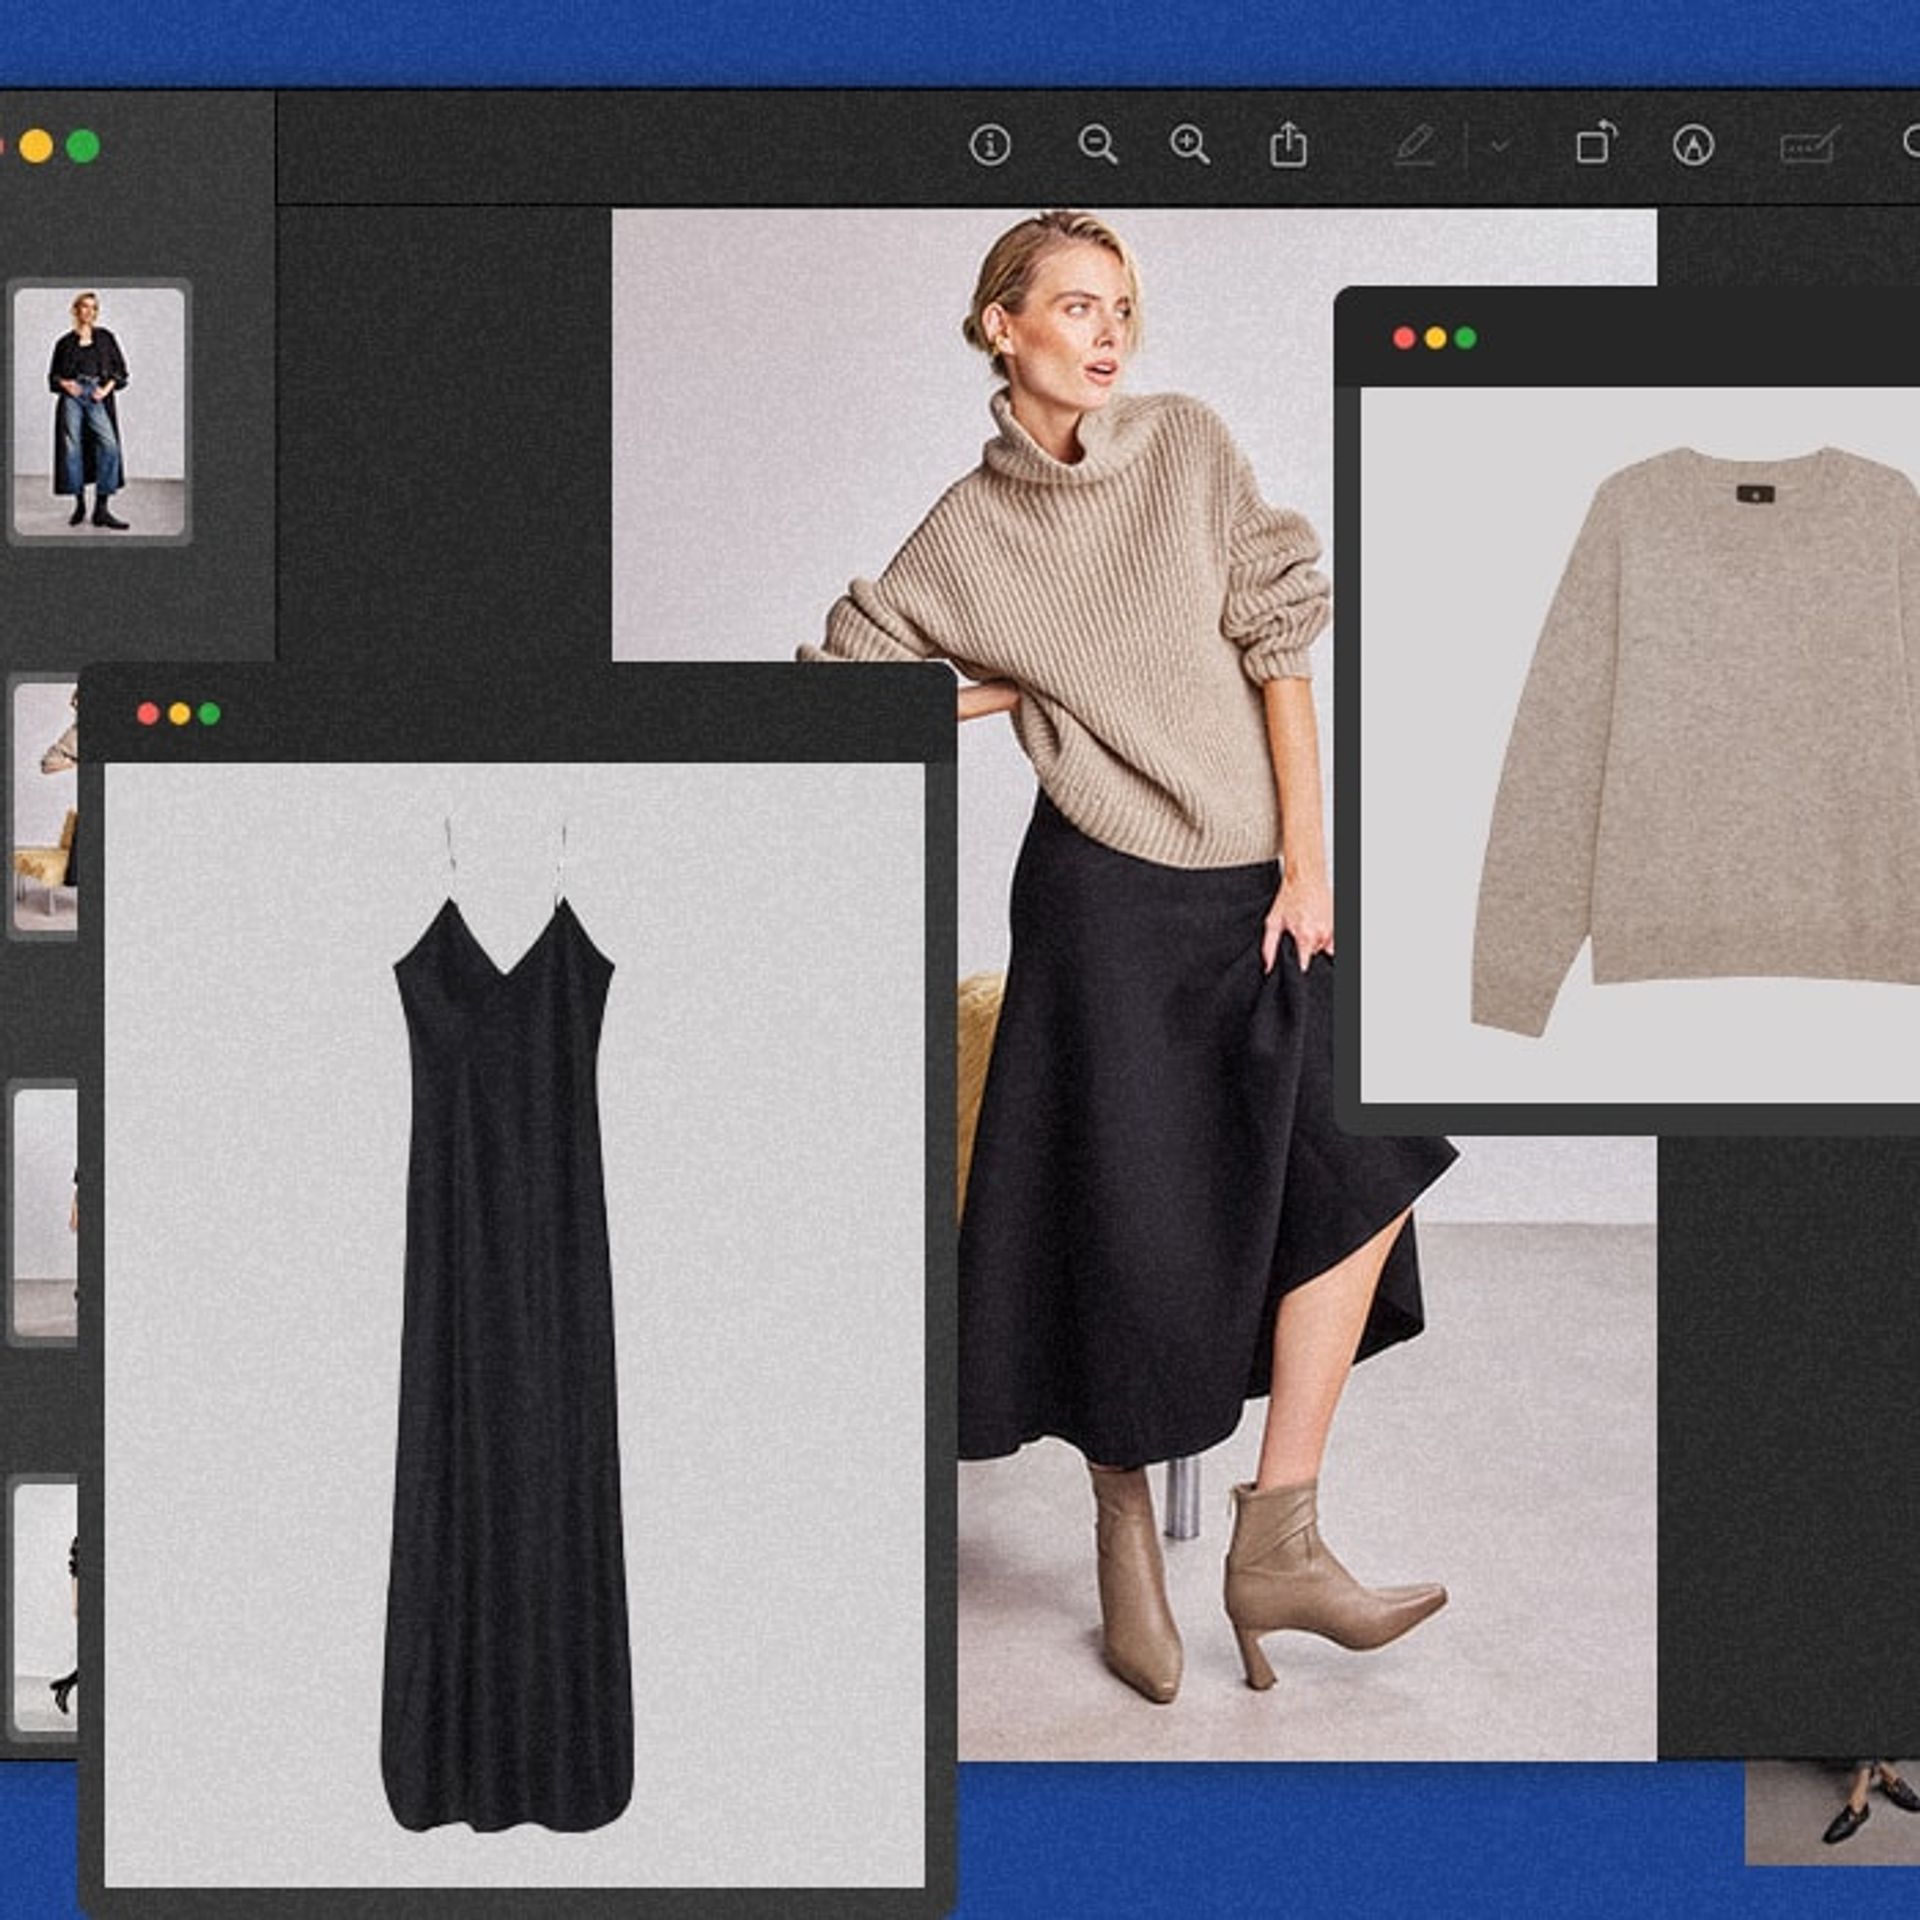Show the Markup toolbar
The width and height of the screenshot is (1920, 1920).
coord(1693,146)
